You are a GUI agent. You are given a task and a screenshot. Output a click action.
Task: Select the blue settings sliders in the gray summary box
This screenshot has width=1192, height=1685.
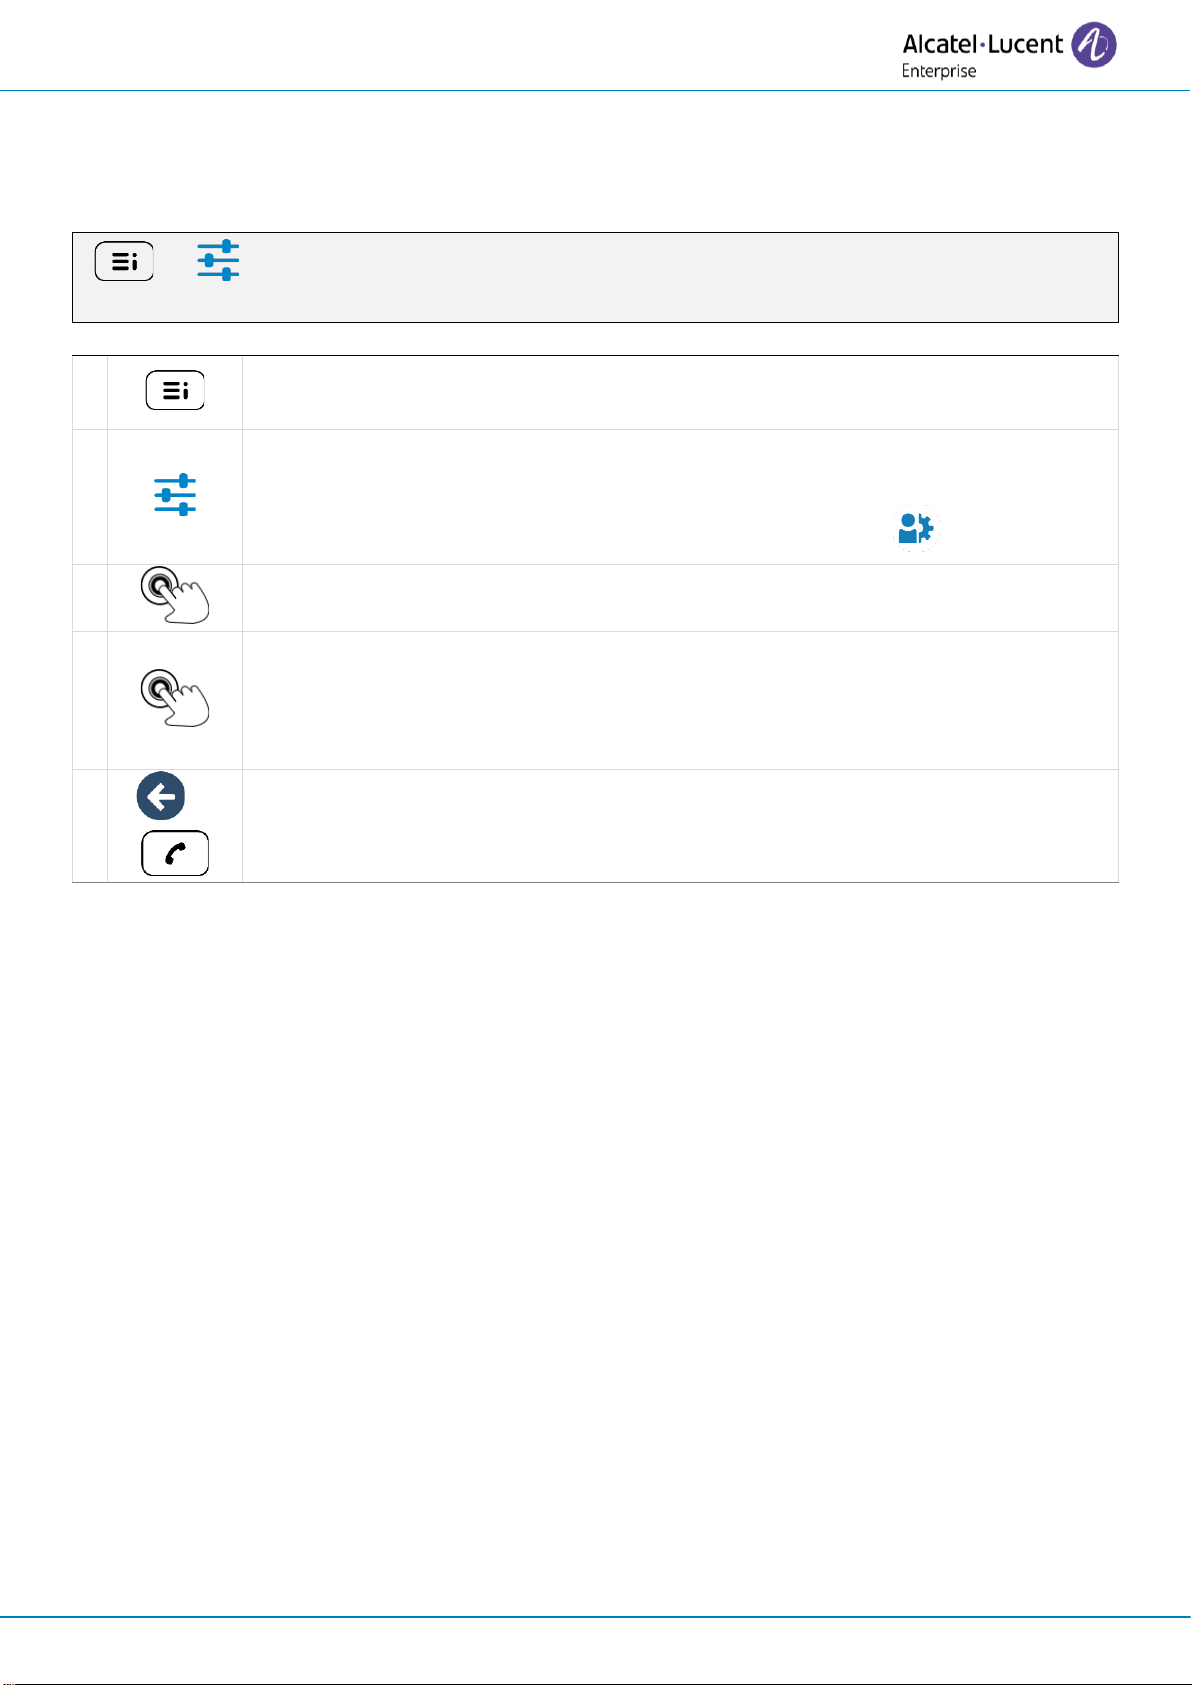[218, 260]
